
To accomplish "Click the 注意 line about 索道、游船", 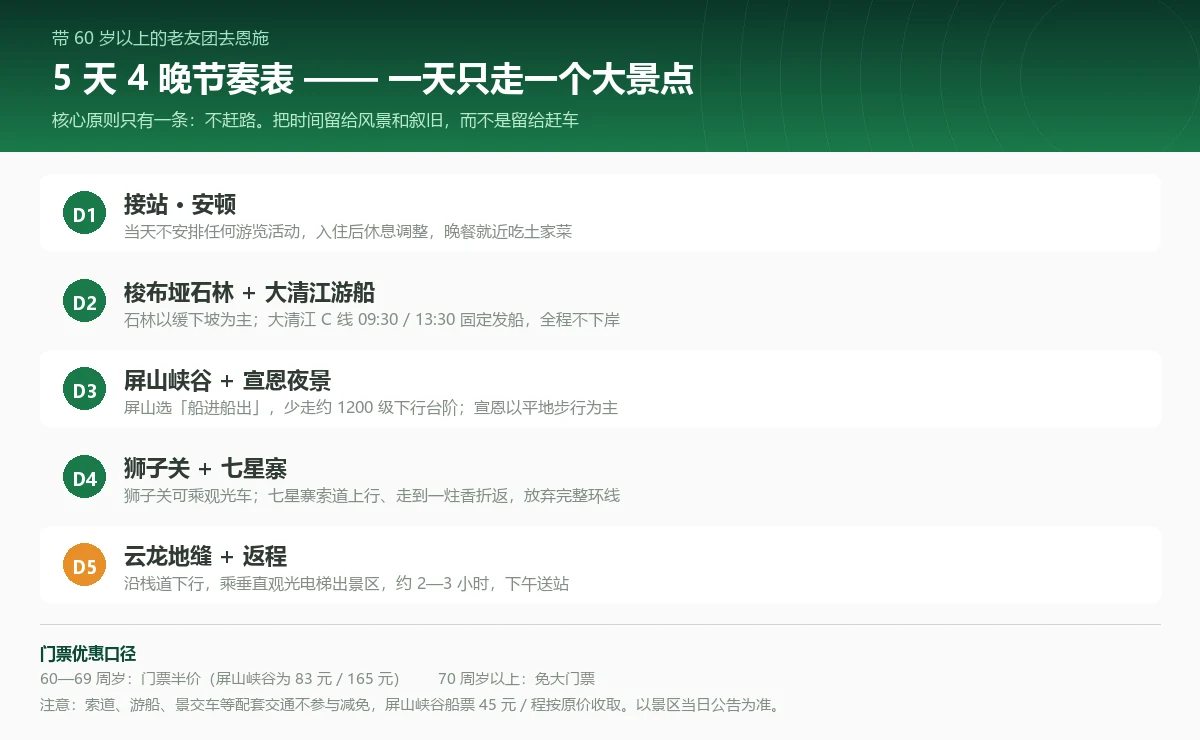I will coord(410,704).
